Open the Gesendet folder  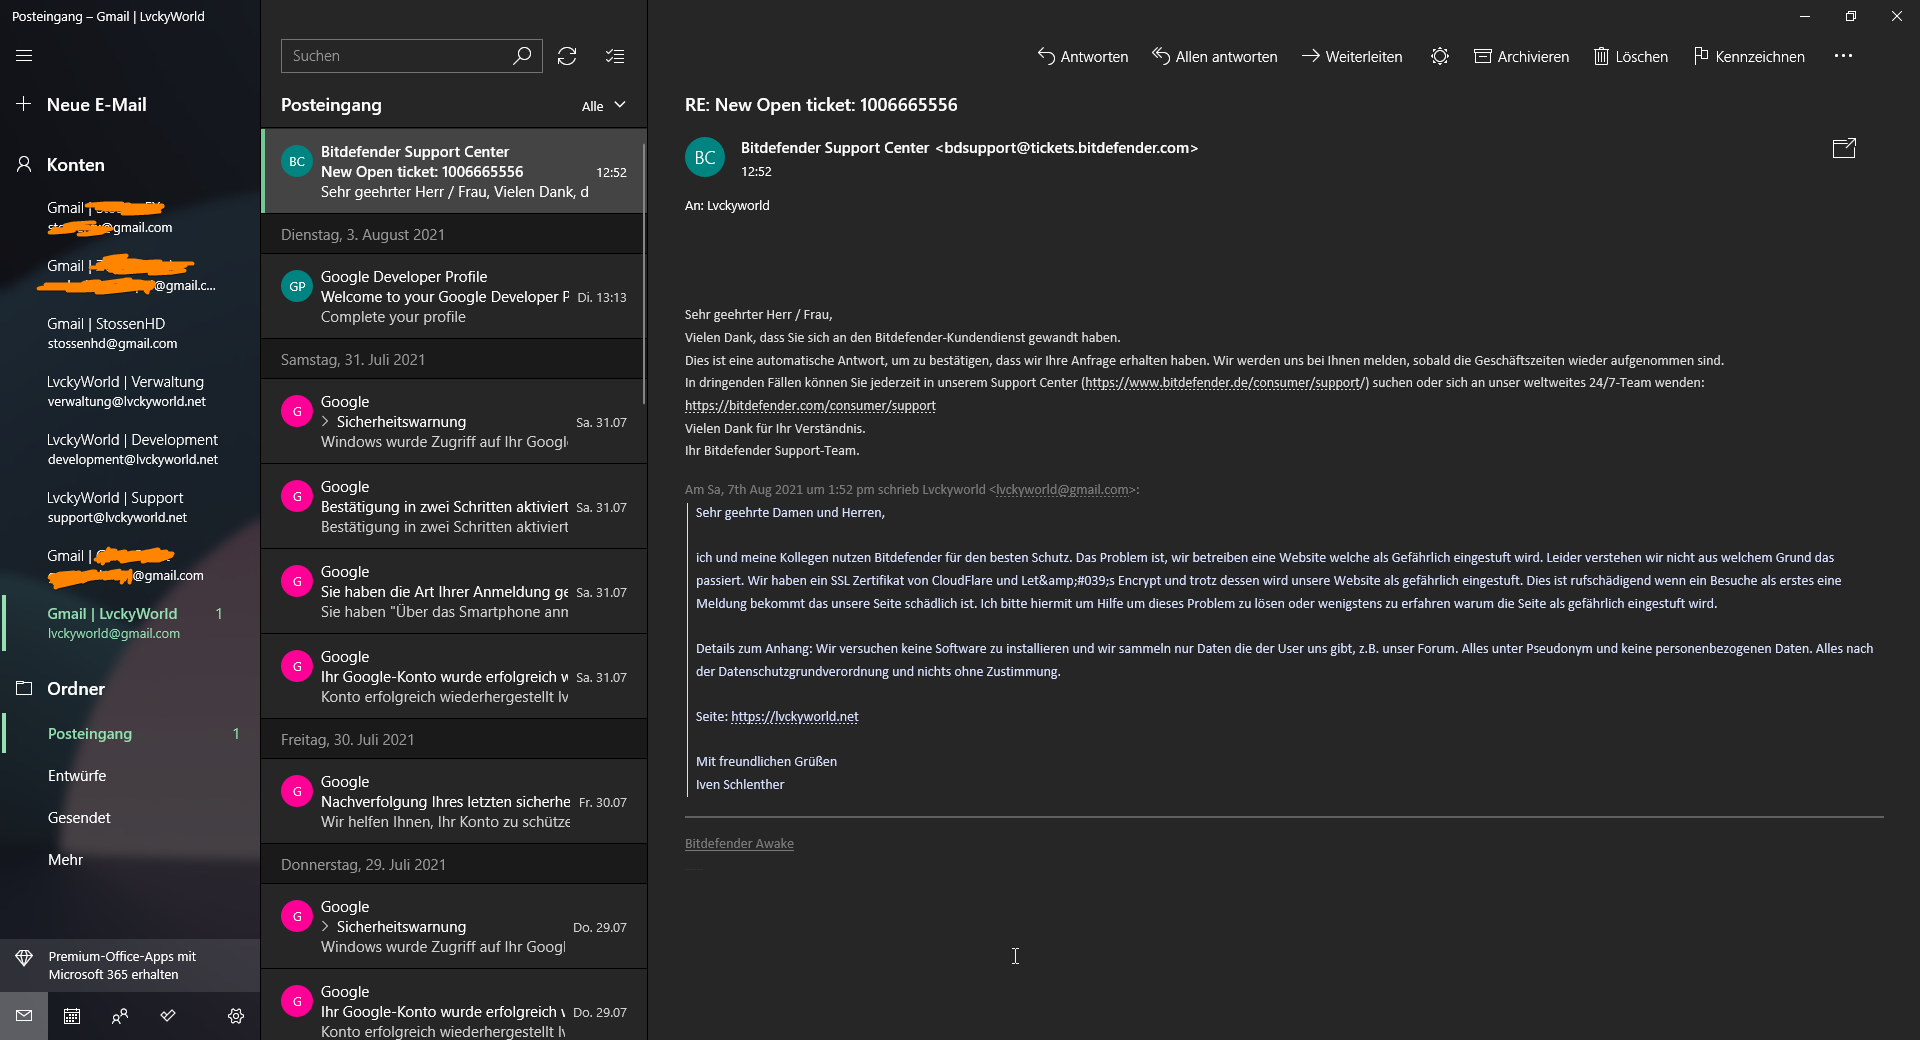point(79,818)
